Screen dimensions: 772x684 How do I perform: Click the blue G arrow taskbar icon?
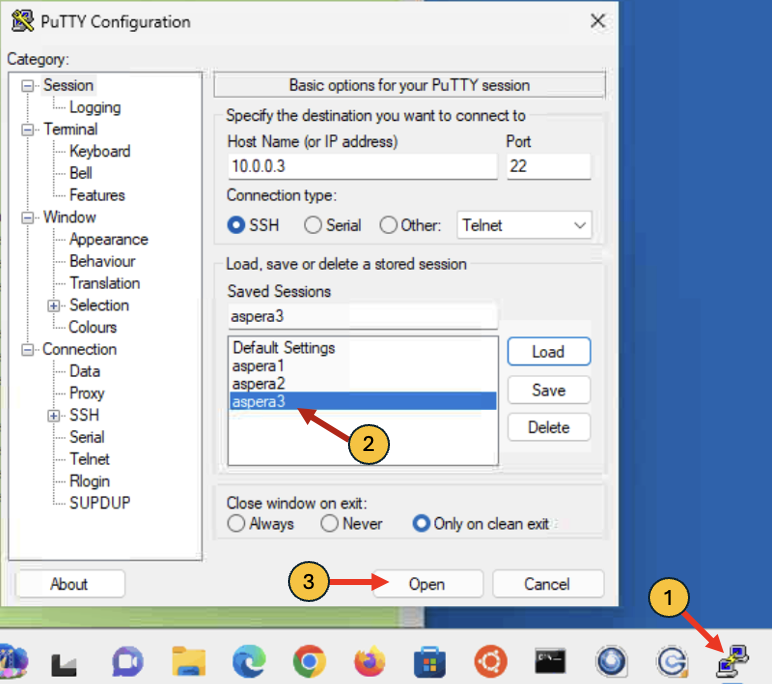(672, 661)
